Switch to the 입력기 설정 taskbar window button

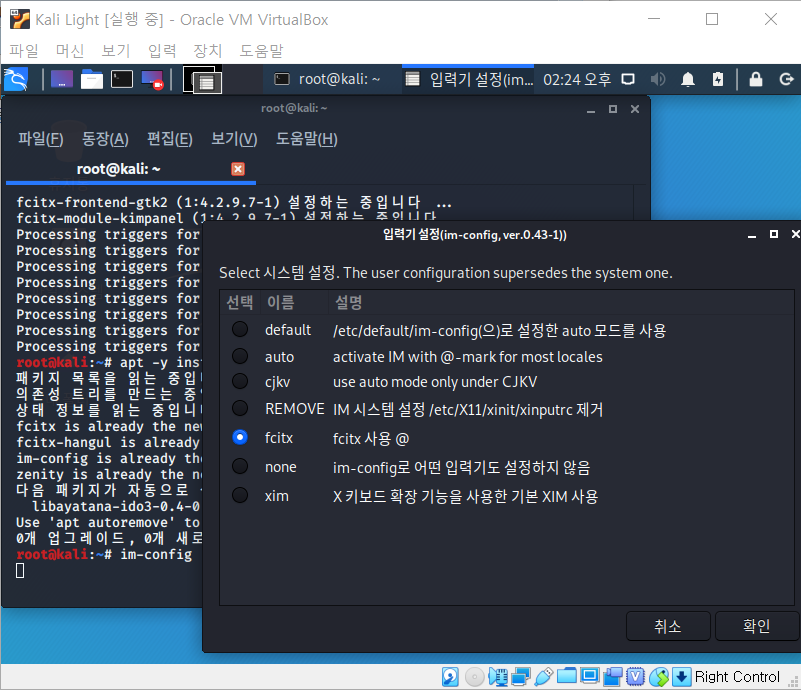(469, 79)
